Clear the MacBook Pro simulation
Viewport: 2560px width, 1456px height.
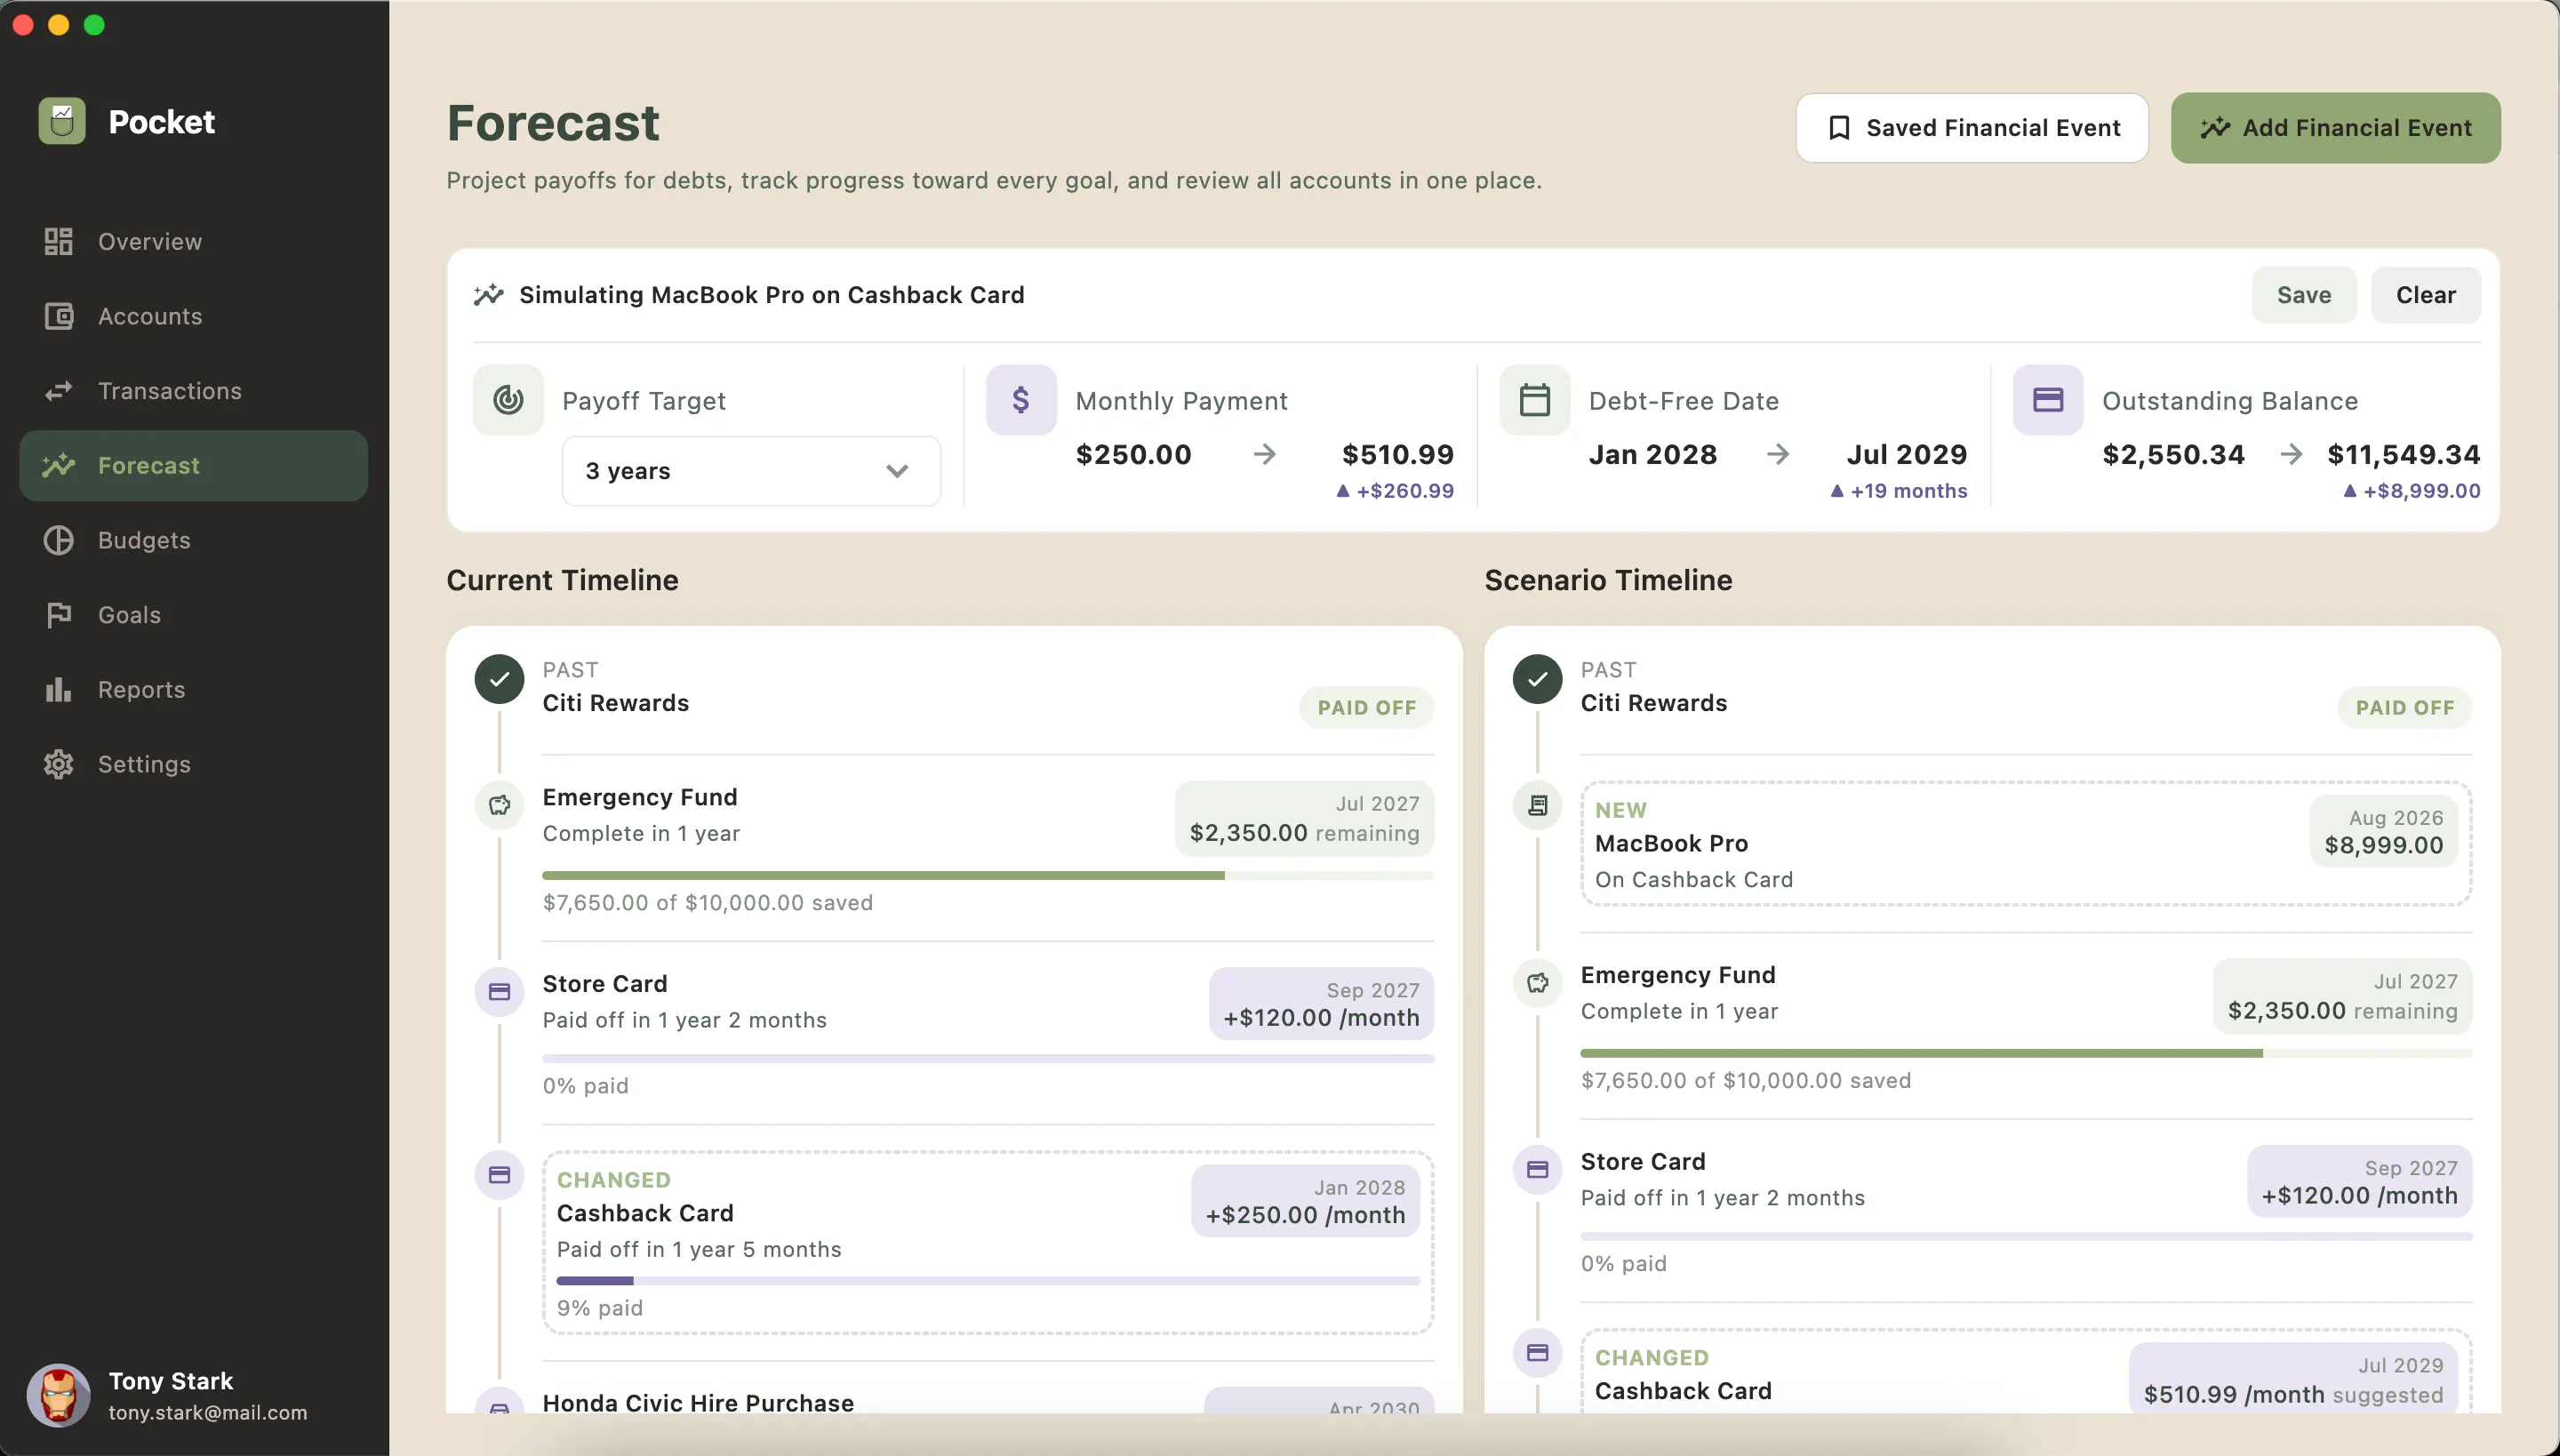[x=2426, y=295]
